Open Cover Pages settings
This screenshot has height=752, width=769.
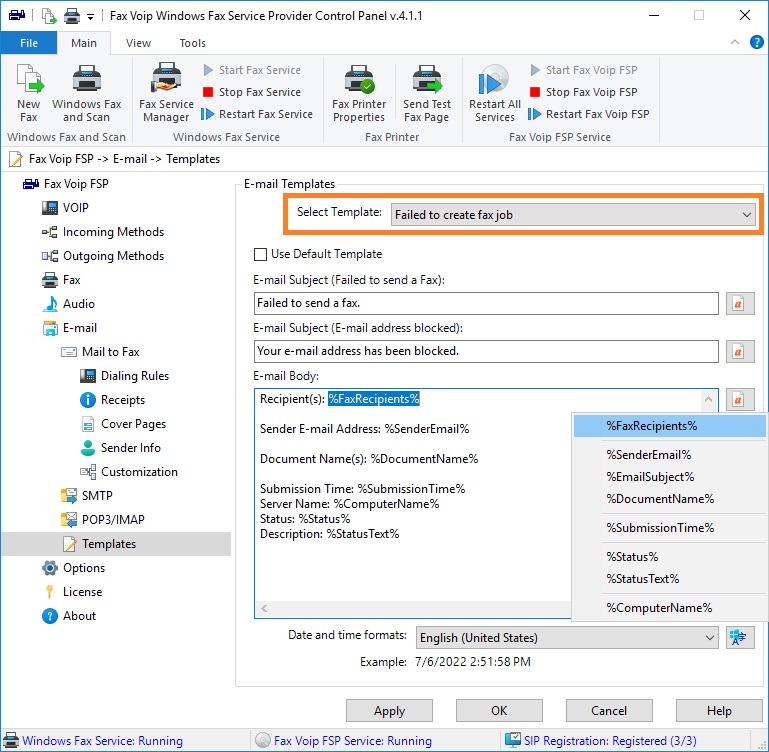tap(124, 424)
